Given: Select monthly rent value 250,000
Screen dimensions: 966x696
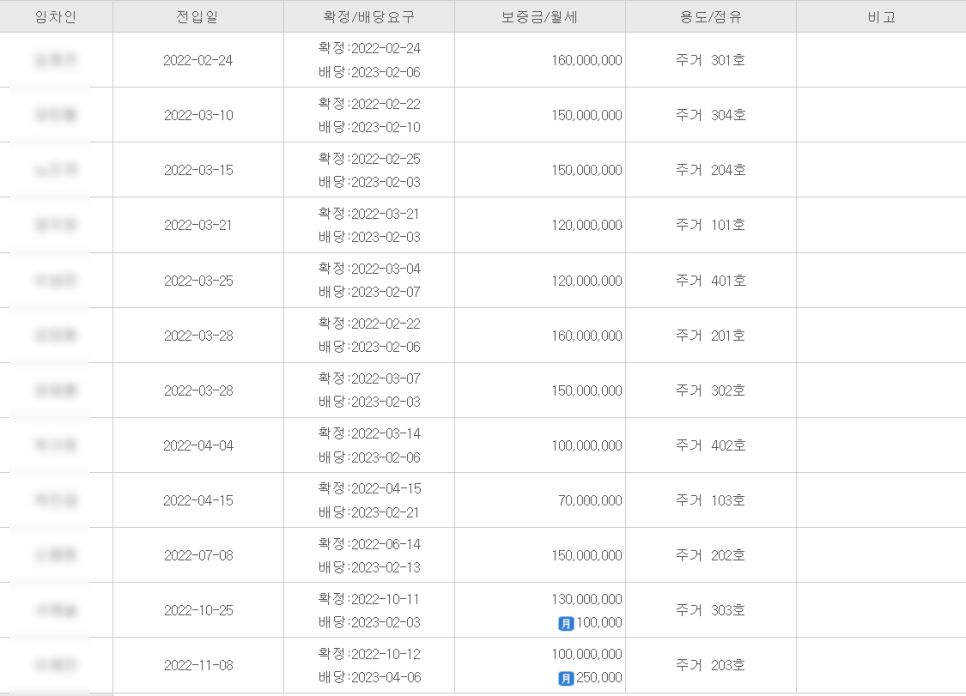Looking at the screenshot, I should click(599, 678).
